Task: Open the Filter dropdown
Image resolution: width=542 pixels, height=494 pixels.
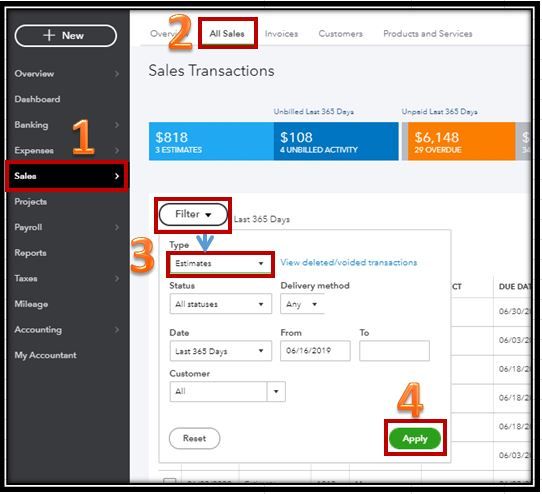Action: click(193, 214)
